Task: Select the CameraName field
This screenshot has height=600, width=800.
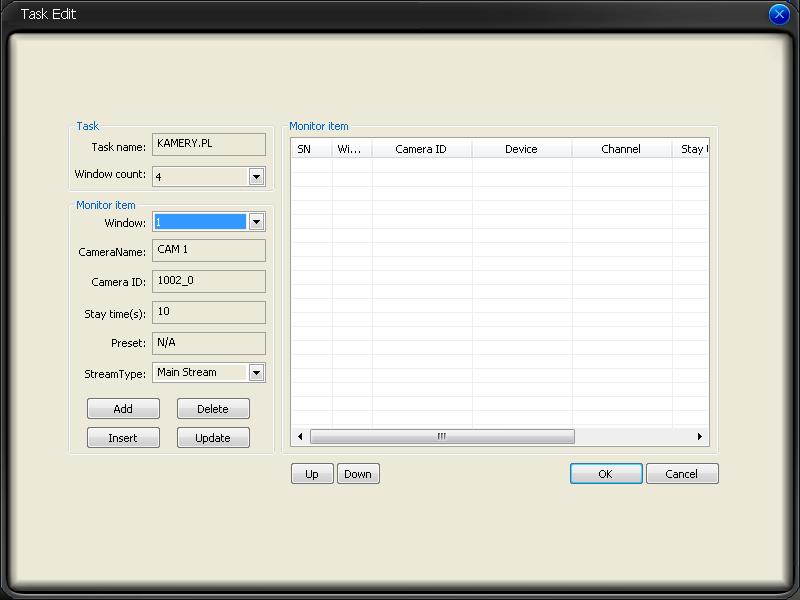Action: (x=209, y=250)
